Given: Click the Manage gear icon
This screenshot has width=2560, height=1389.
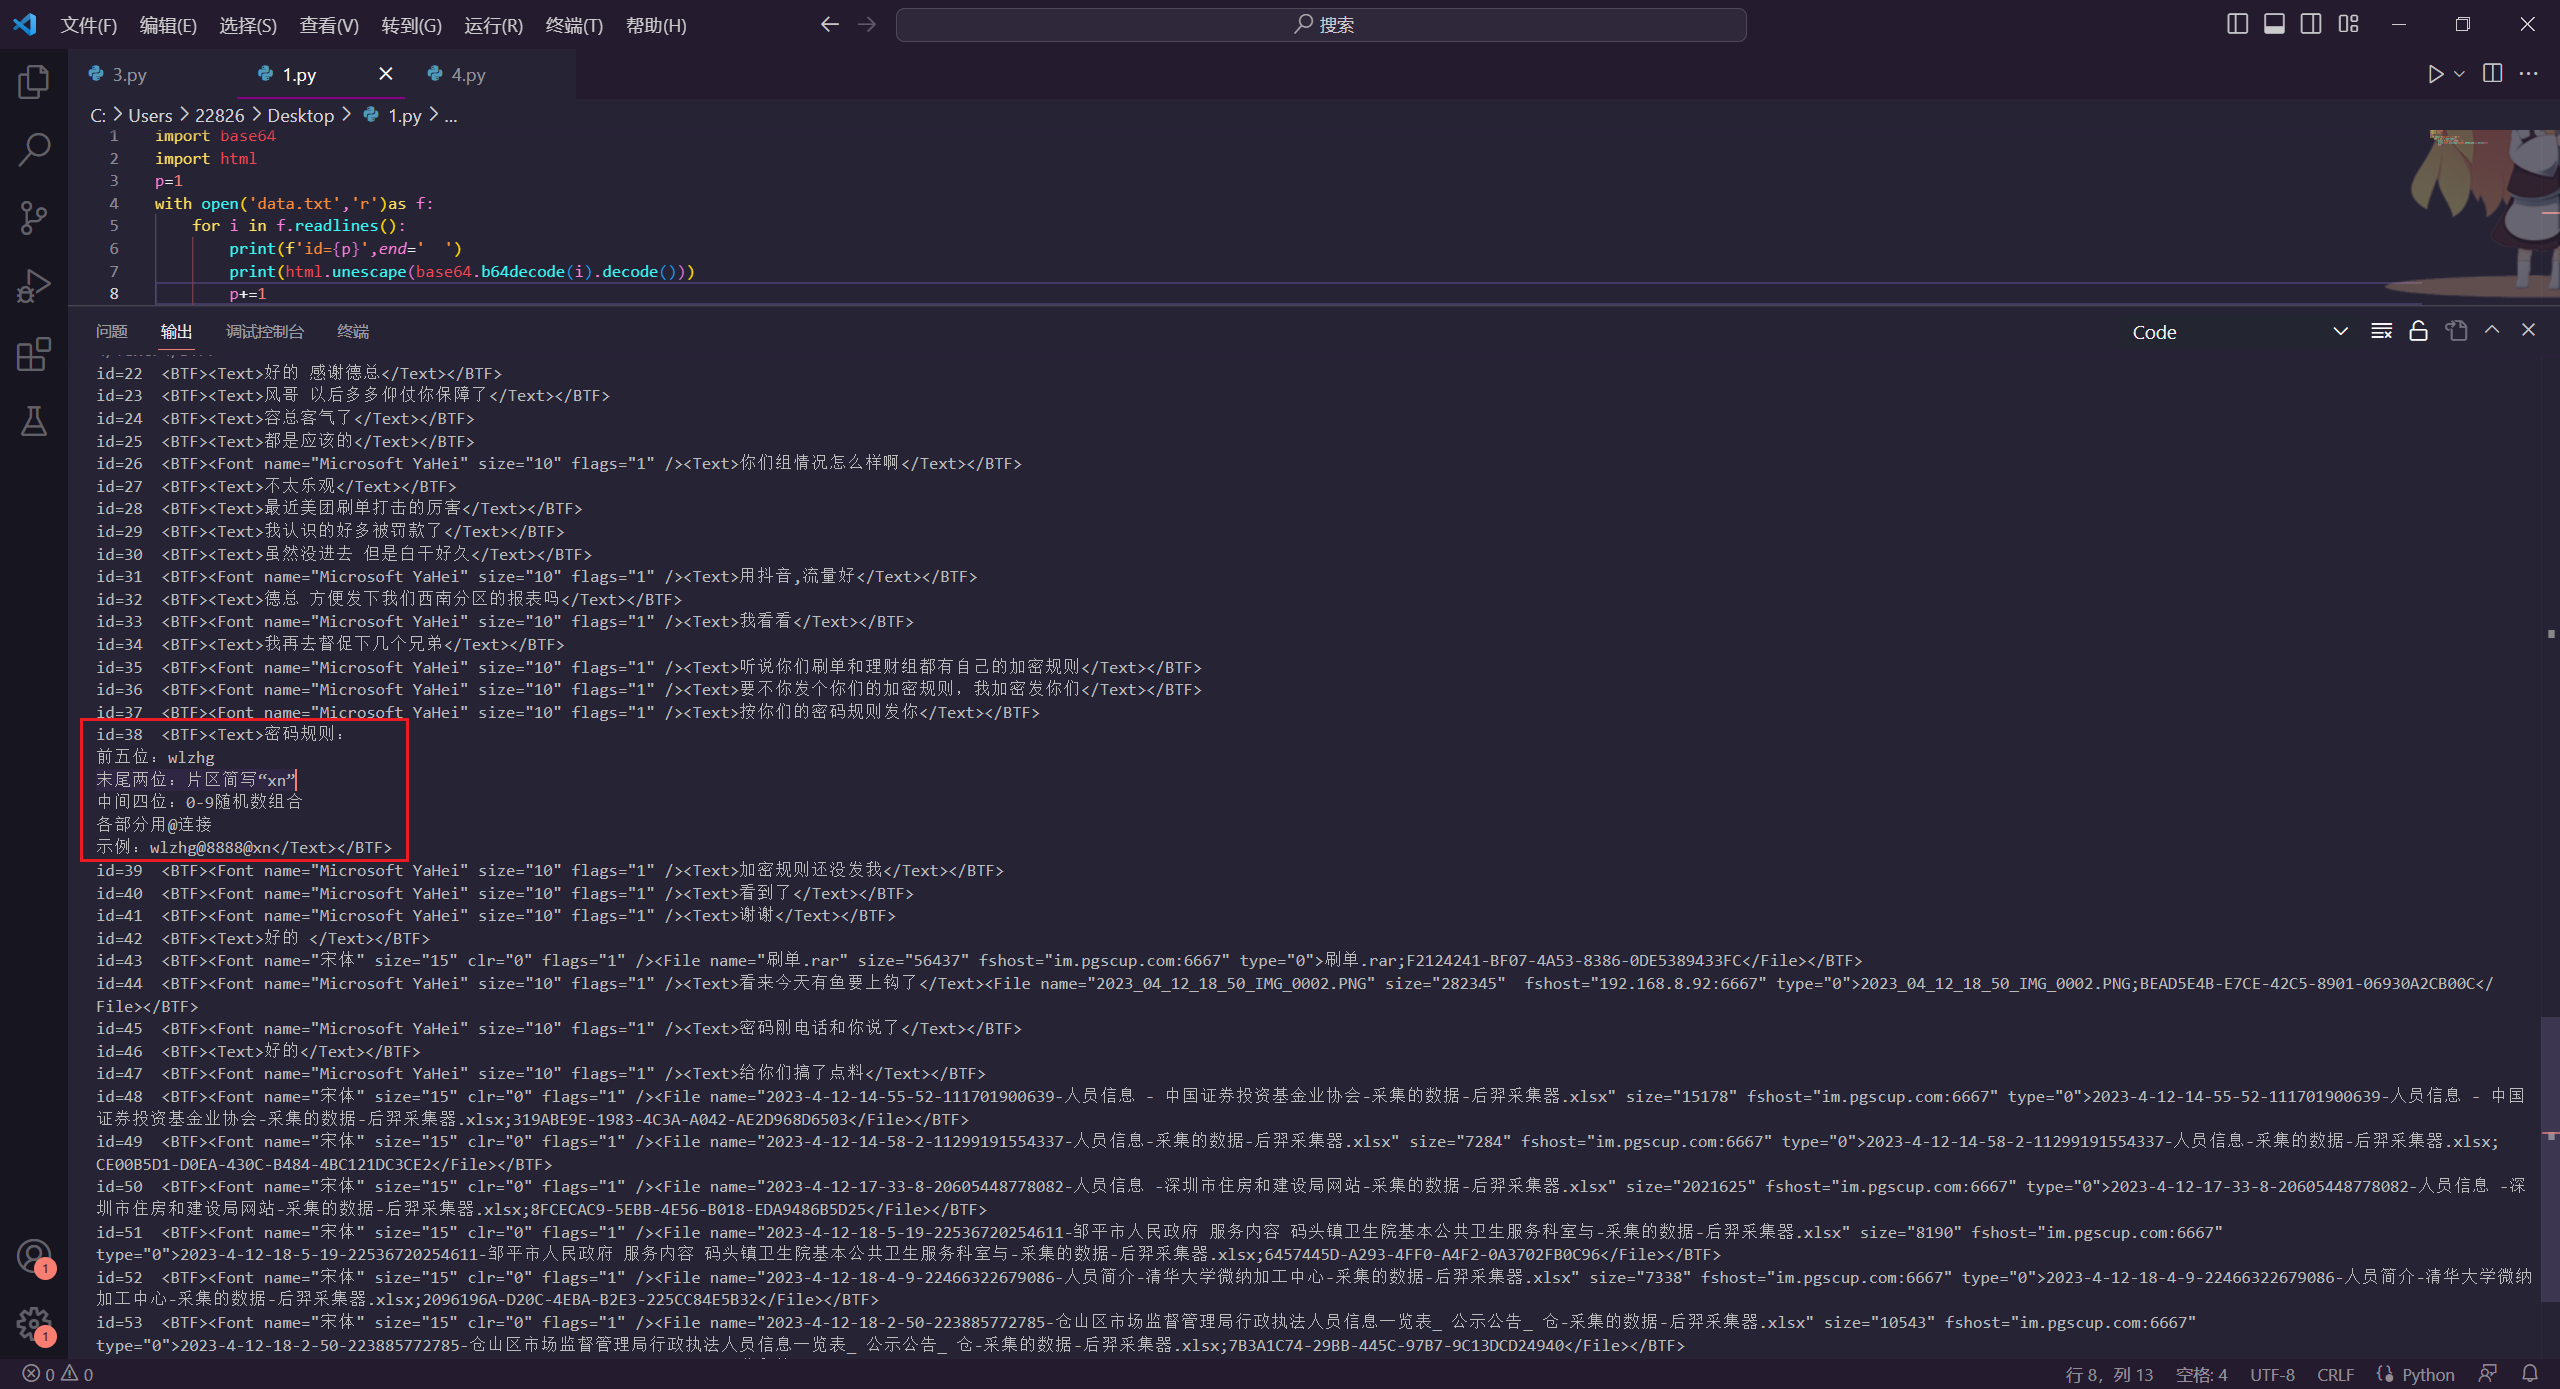Looking at the screenshot, I should click(x=34, y=1324).
